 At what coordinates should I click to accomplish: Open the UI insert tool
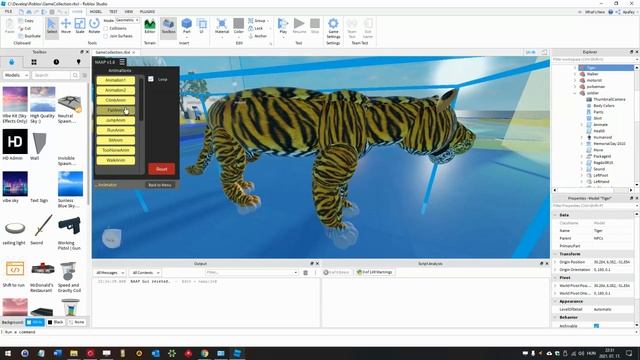[202, 26]
